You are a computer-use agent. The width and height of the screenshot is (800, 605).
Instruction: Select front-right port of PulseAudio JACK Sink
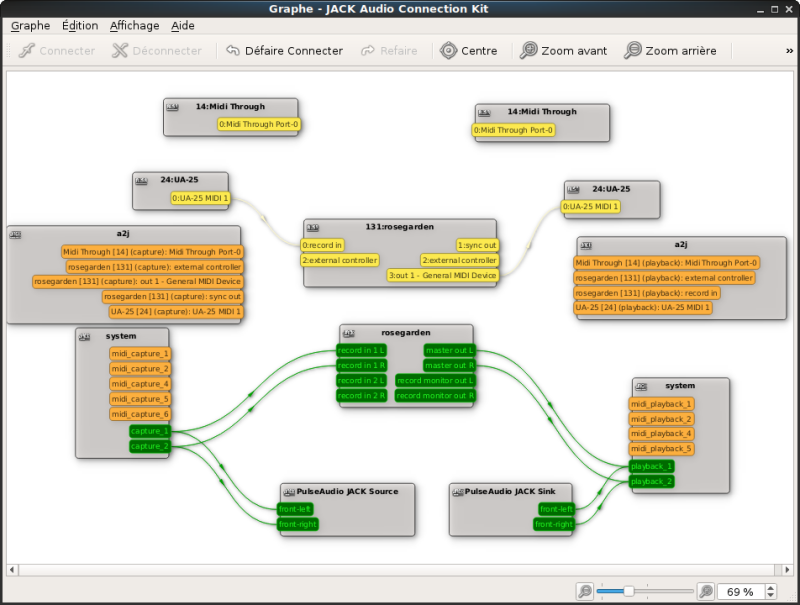[554, 524]
